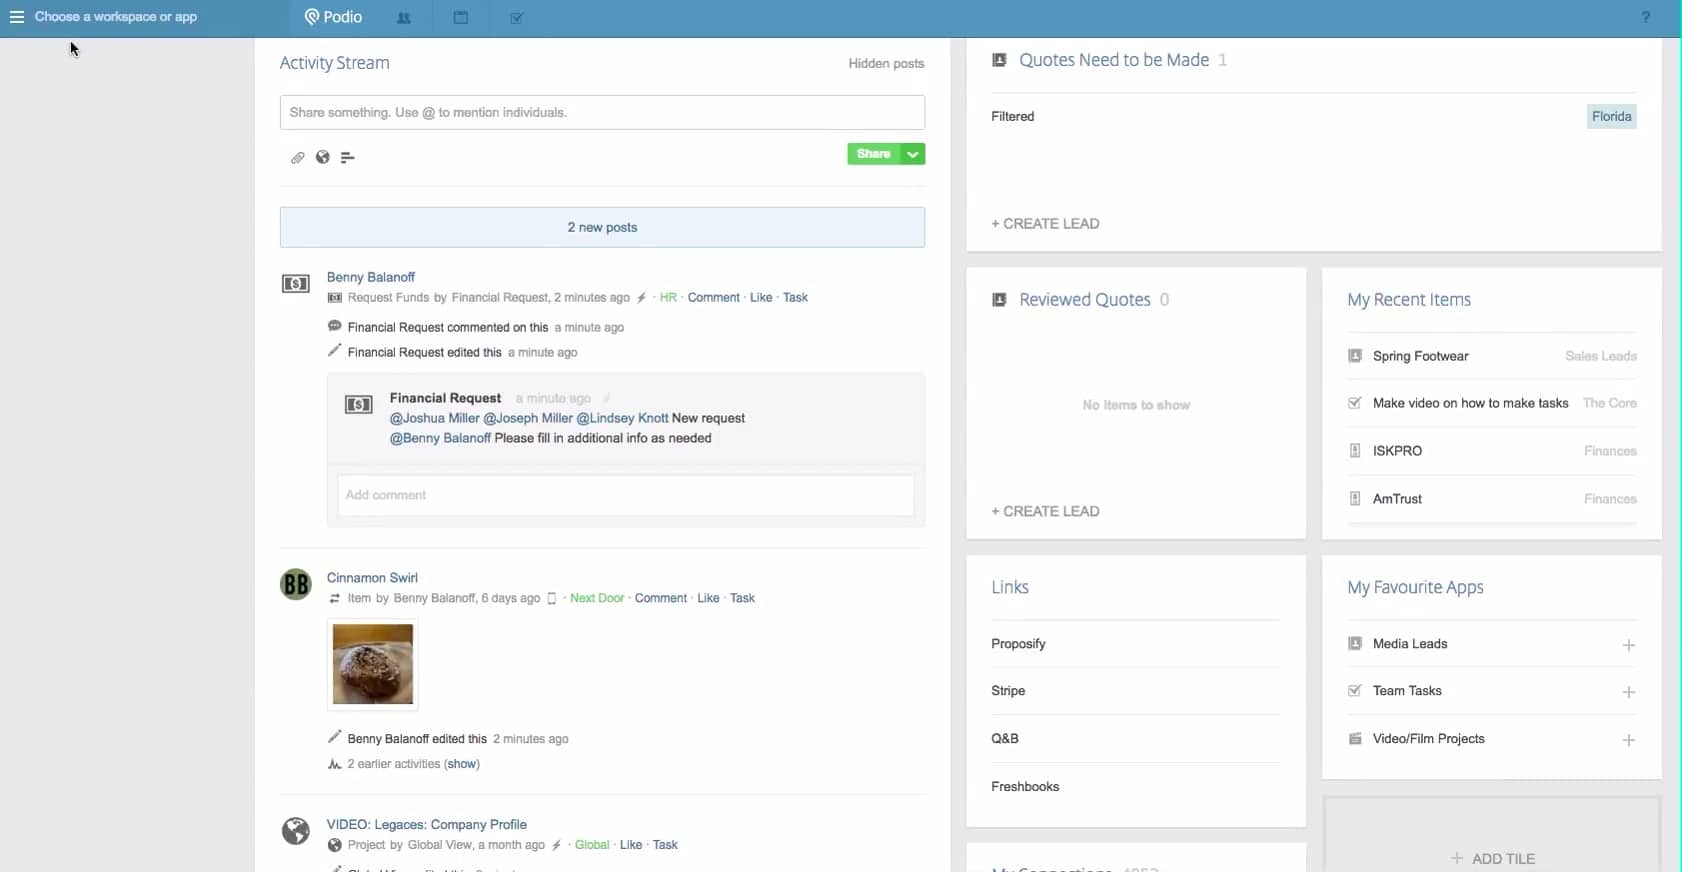Open Benny Balanoff post title link
1682x872 pixels.
371,277
